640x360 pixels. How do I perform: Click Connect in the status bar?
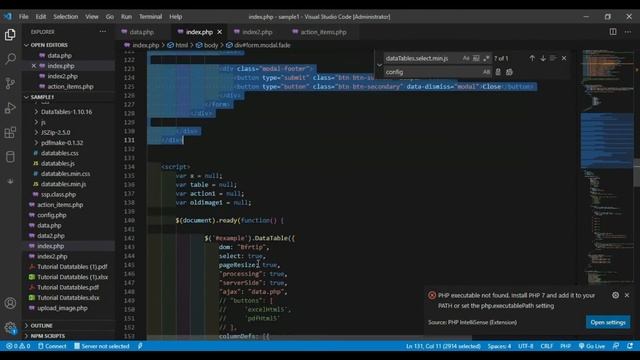point(52,346)
